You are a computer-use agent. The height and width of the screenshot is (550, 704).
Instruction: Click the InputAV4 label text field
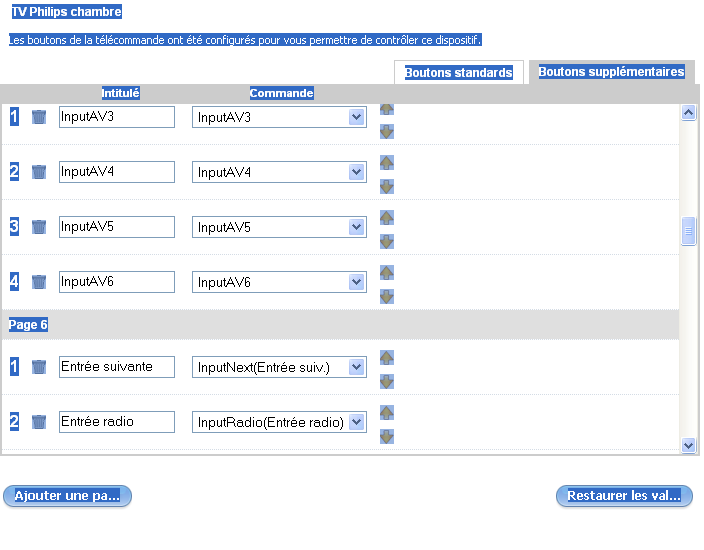click(116, 172)
